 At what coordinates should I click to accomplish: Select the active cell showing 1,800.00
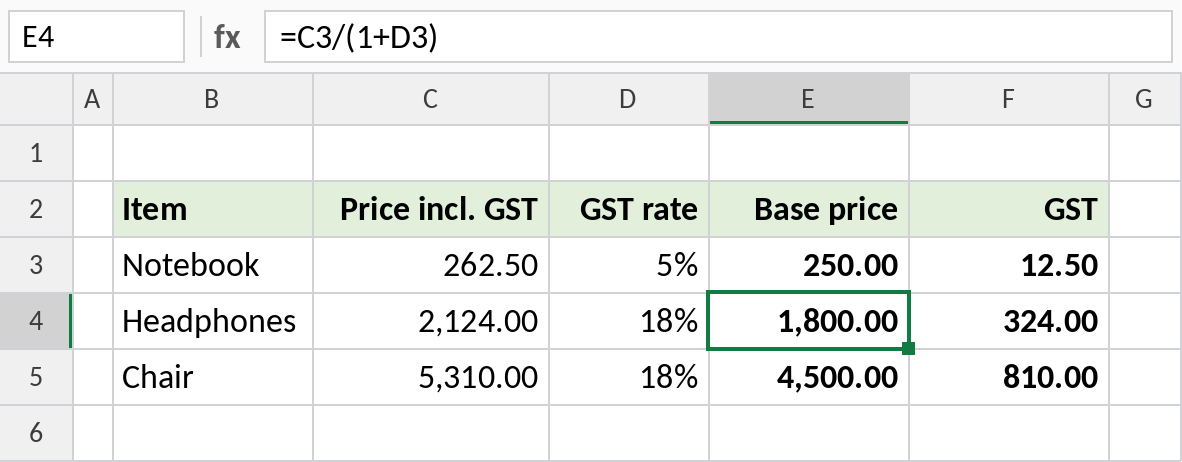coord(809,322)
